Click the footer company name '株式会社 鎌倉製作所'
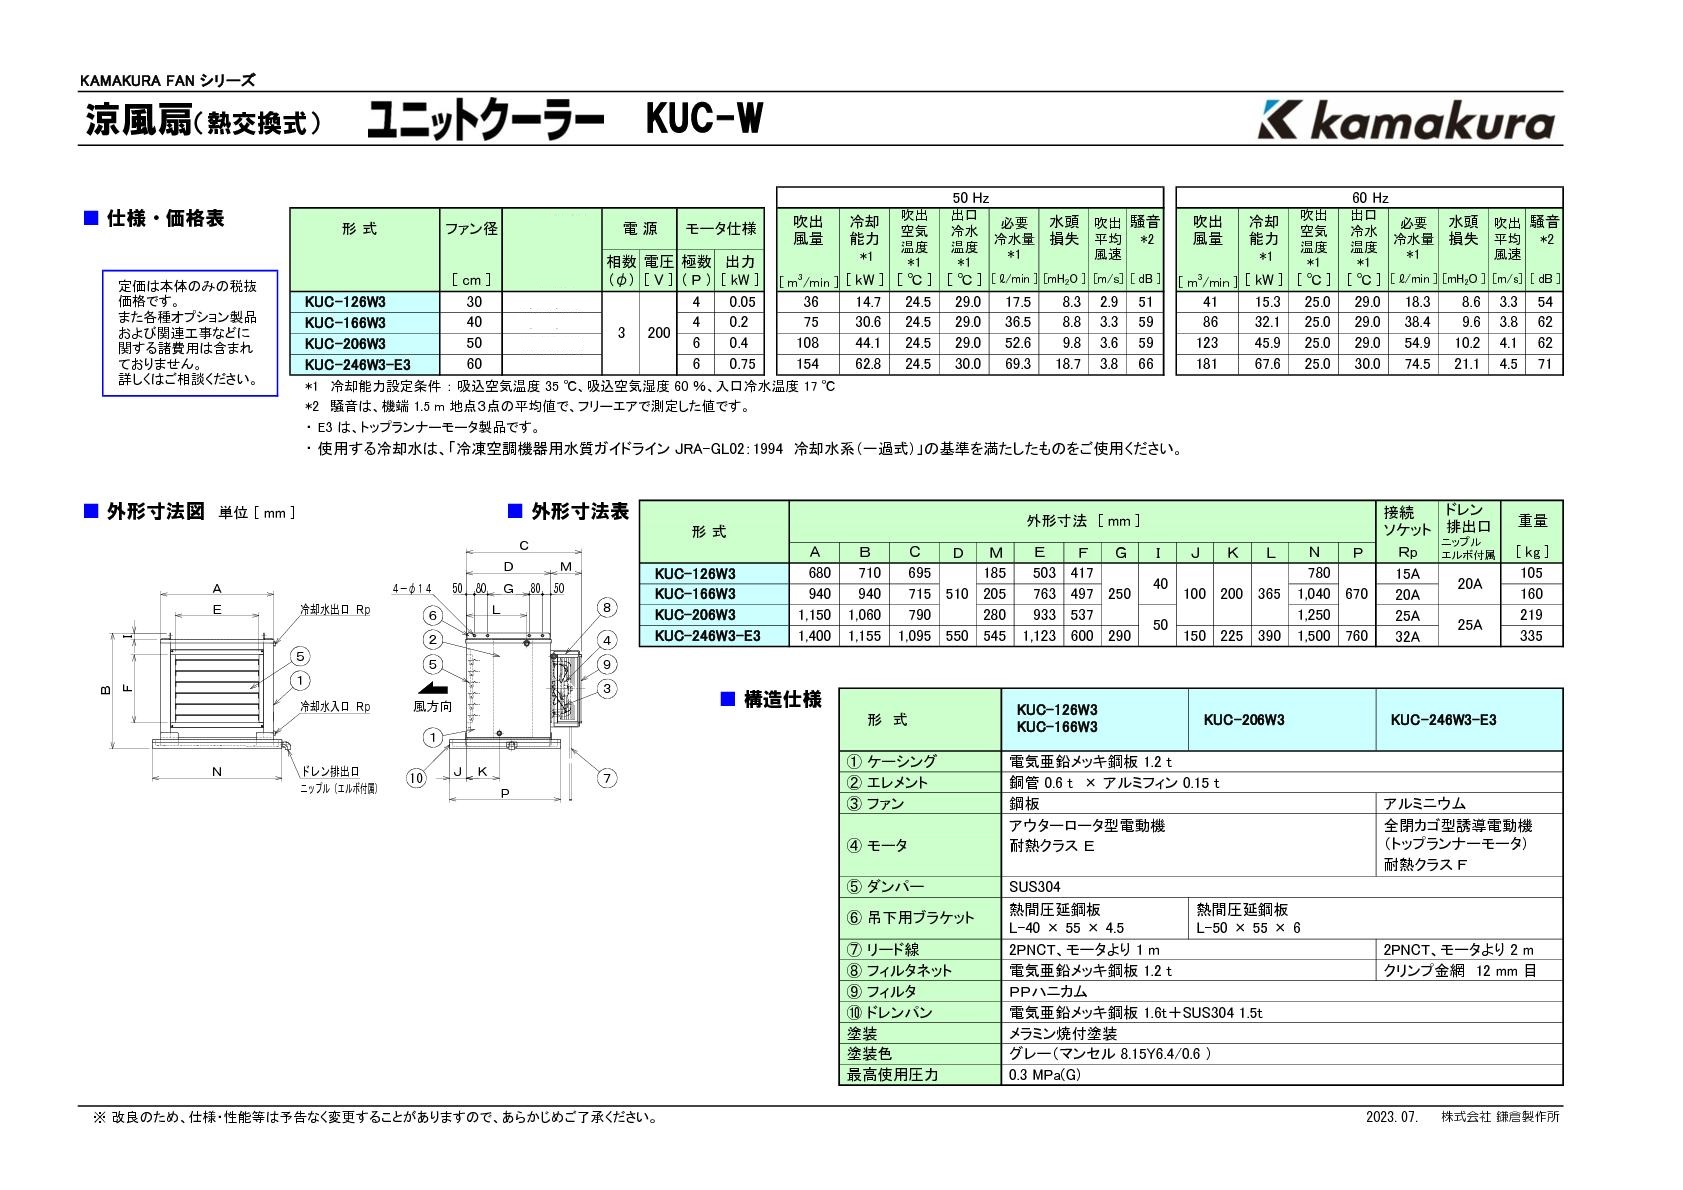The height and width of the screenshot is (1190, 1683). 1500,1117
